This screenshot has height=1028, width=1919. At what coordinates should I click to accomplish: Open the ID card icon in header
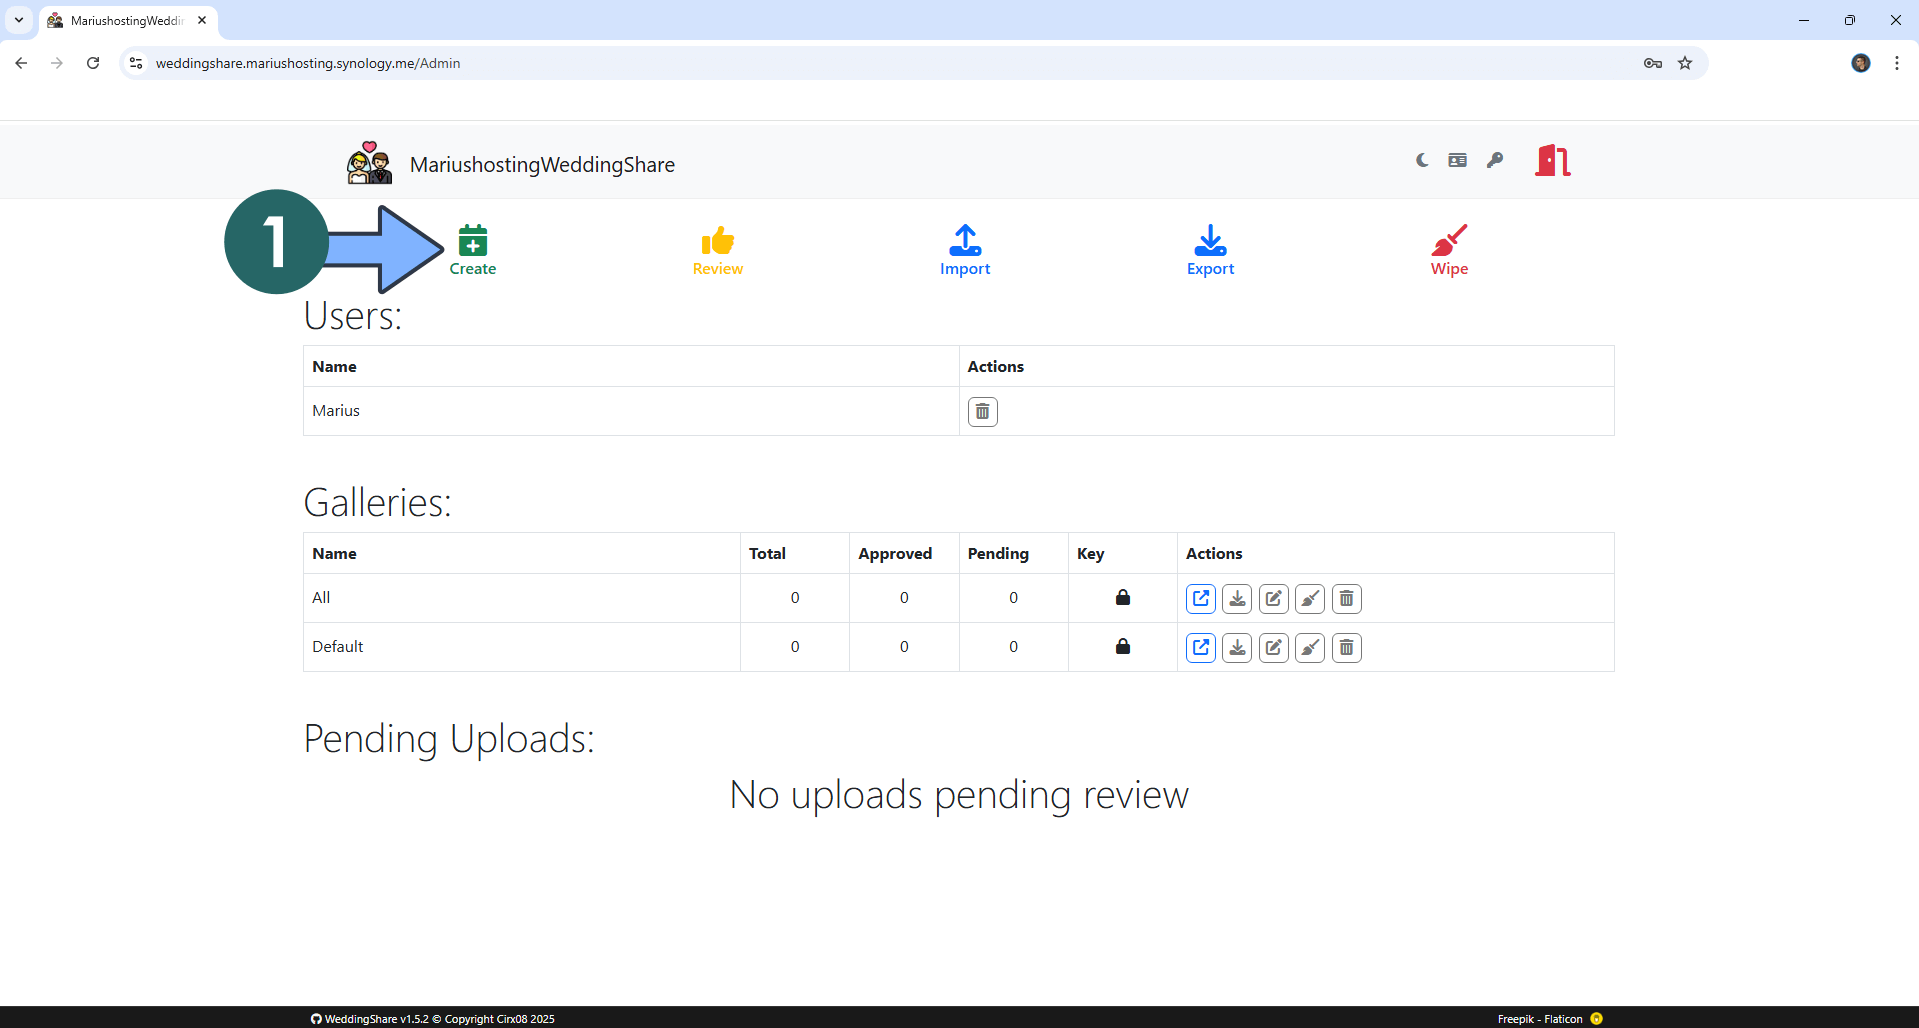[x=1458, y=160]
